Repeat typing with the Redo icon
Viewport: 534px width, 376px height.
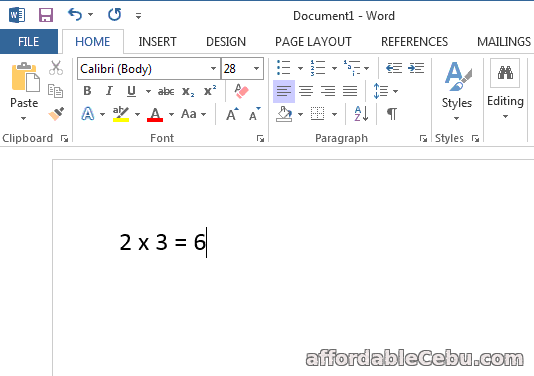coord(114,15)
